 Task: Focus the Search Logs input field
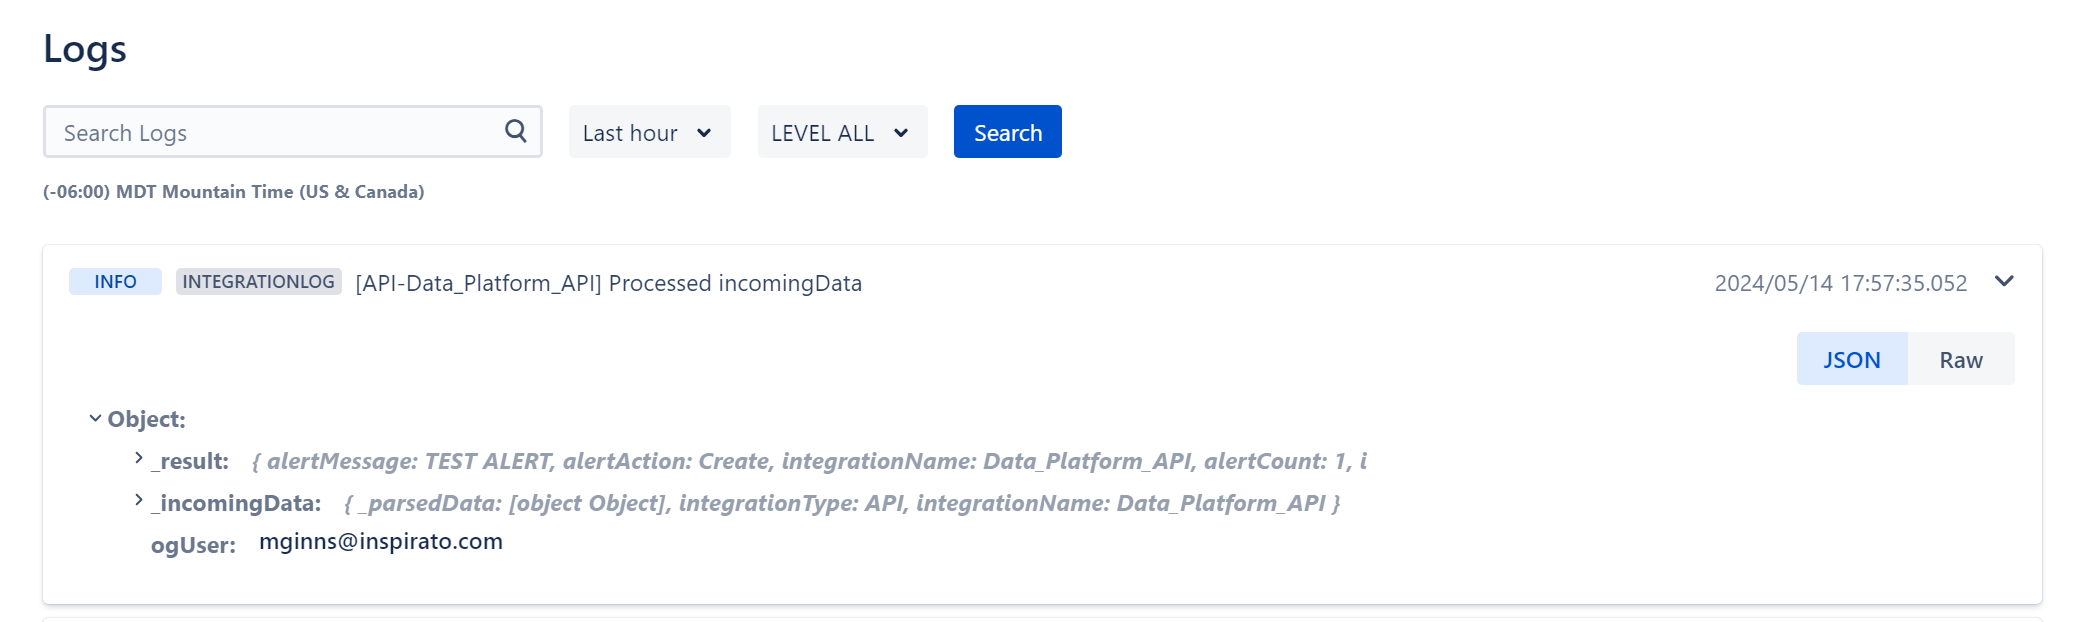point(292,132)
